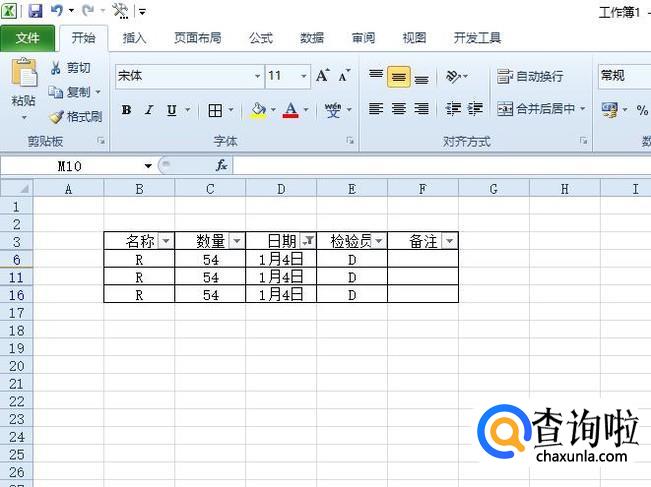Click the red font color A button
The width and height of the screenshot is (651, 487).
pos(291,110)
